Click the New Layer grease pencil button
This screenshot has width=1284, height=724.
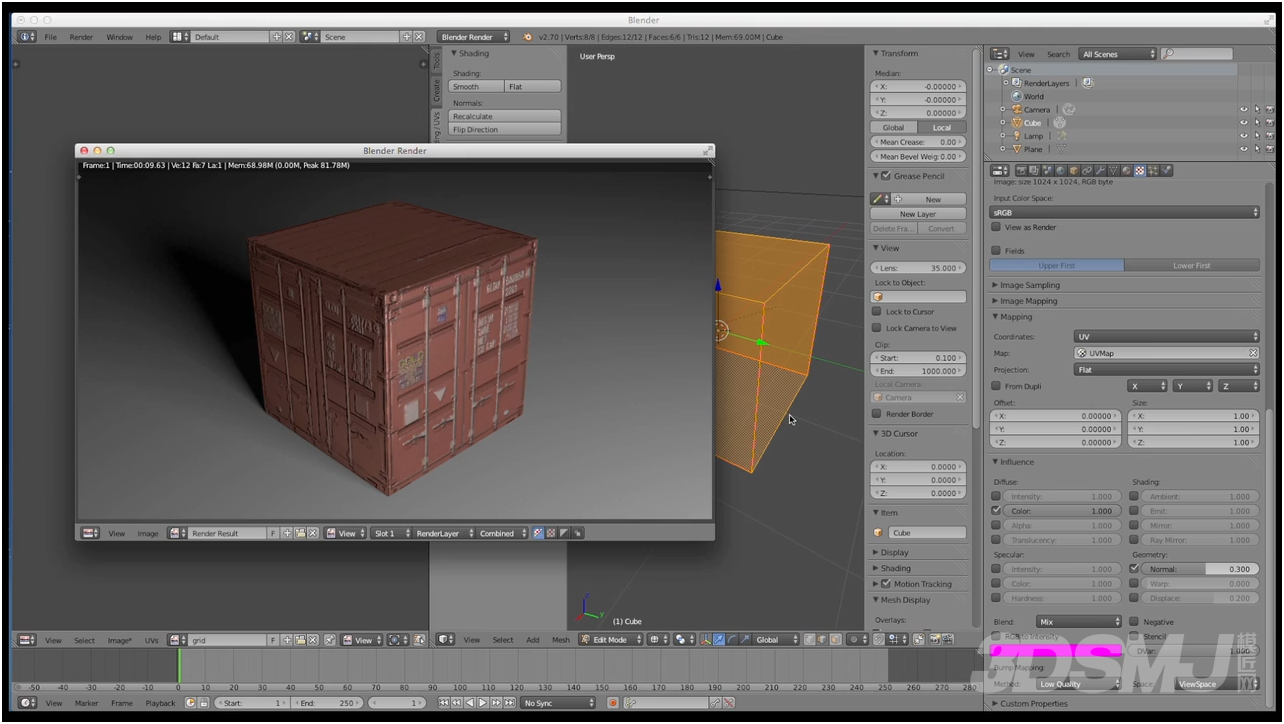918,214
